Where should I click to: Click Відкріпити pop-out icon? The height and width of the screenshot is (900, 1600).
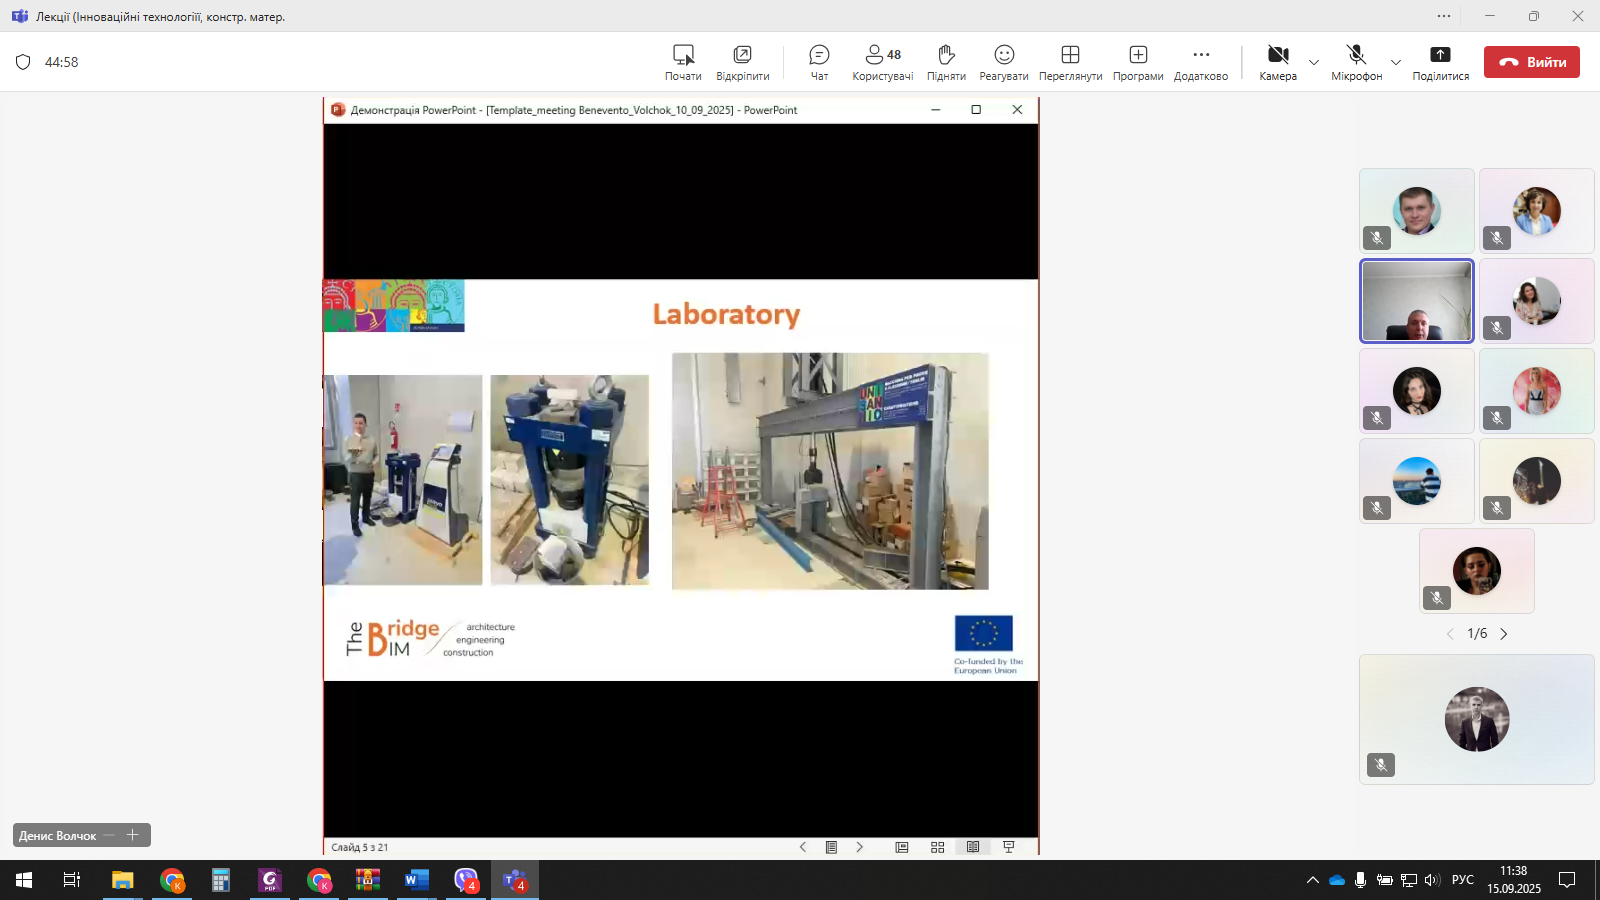[x=742, y=62]
